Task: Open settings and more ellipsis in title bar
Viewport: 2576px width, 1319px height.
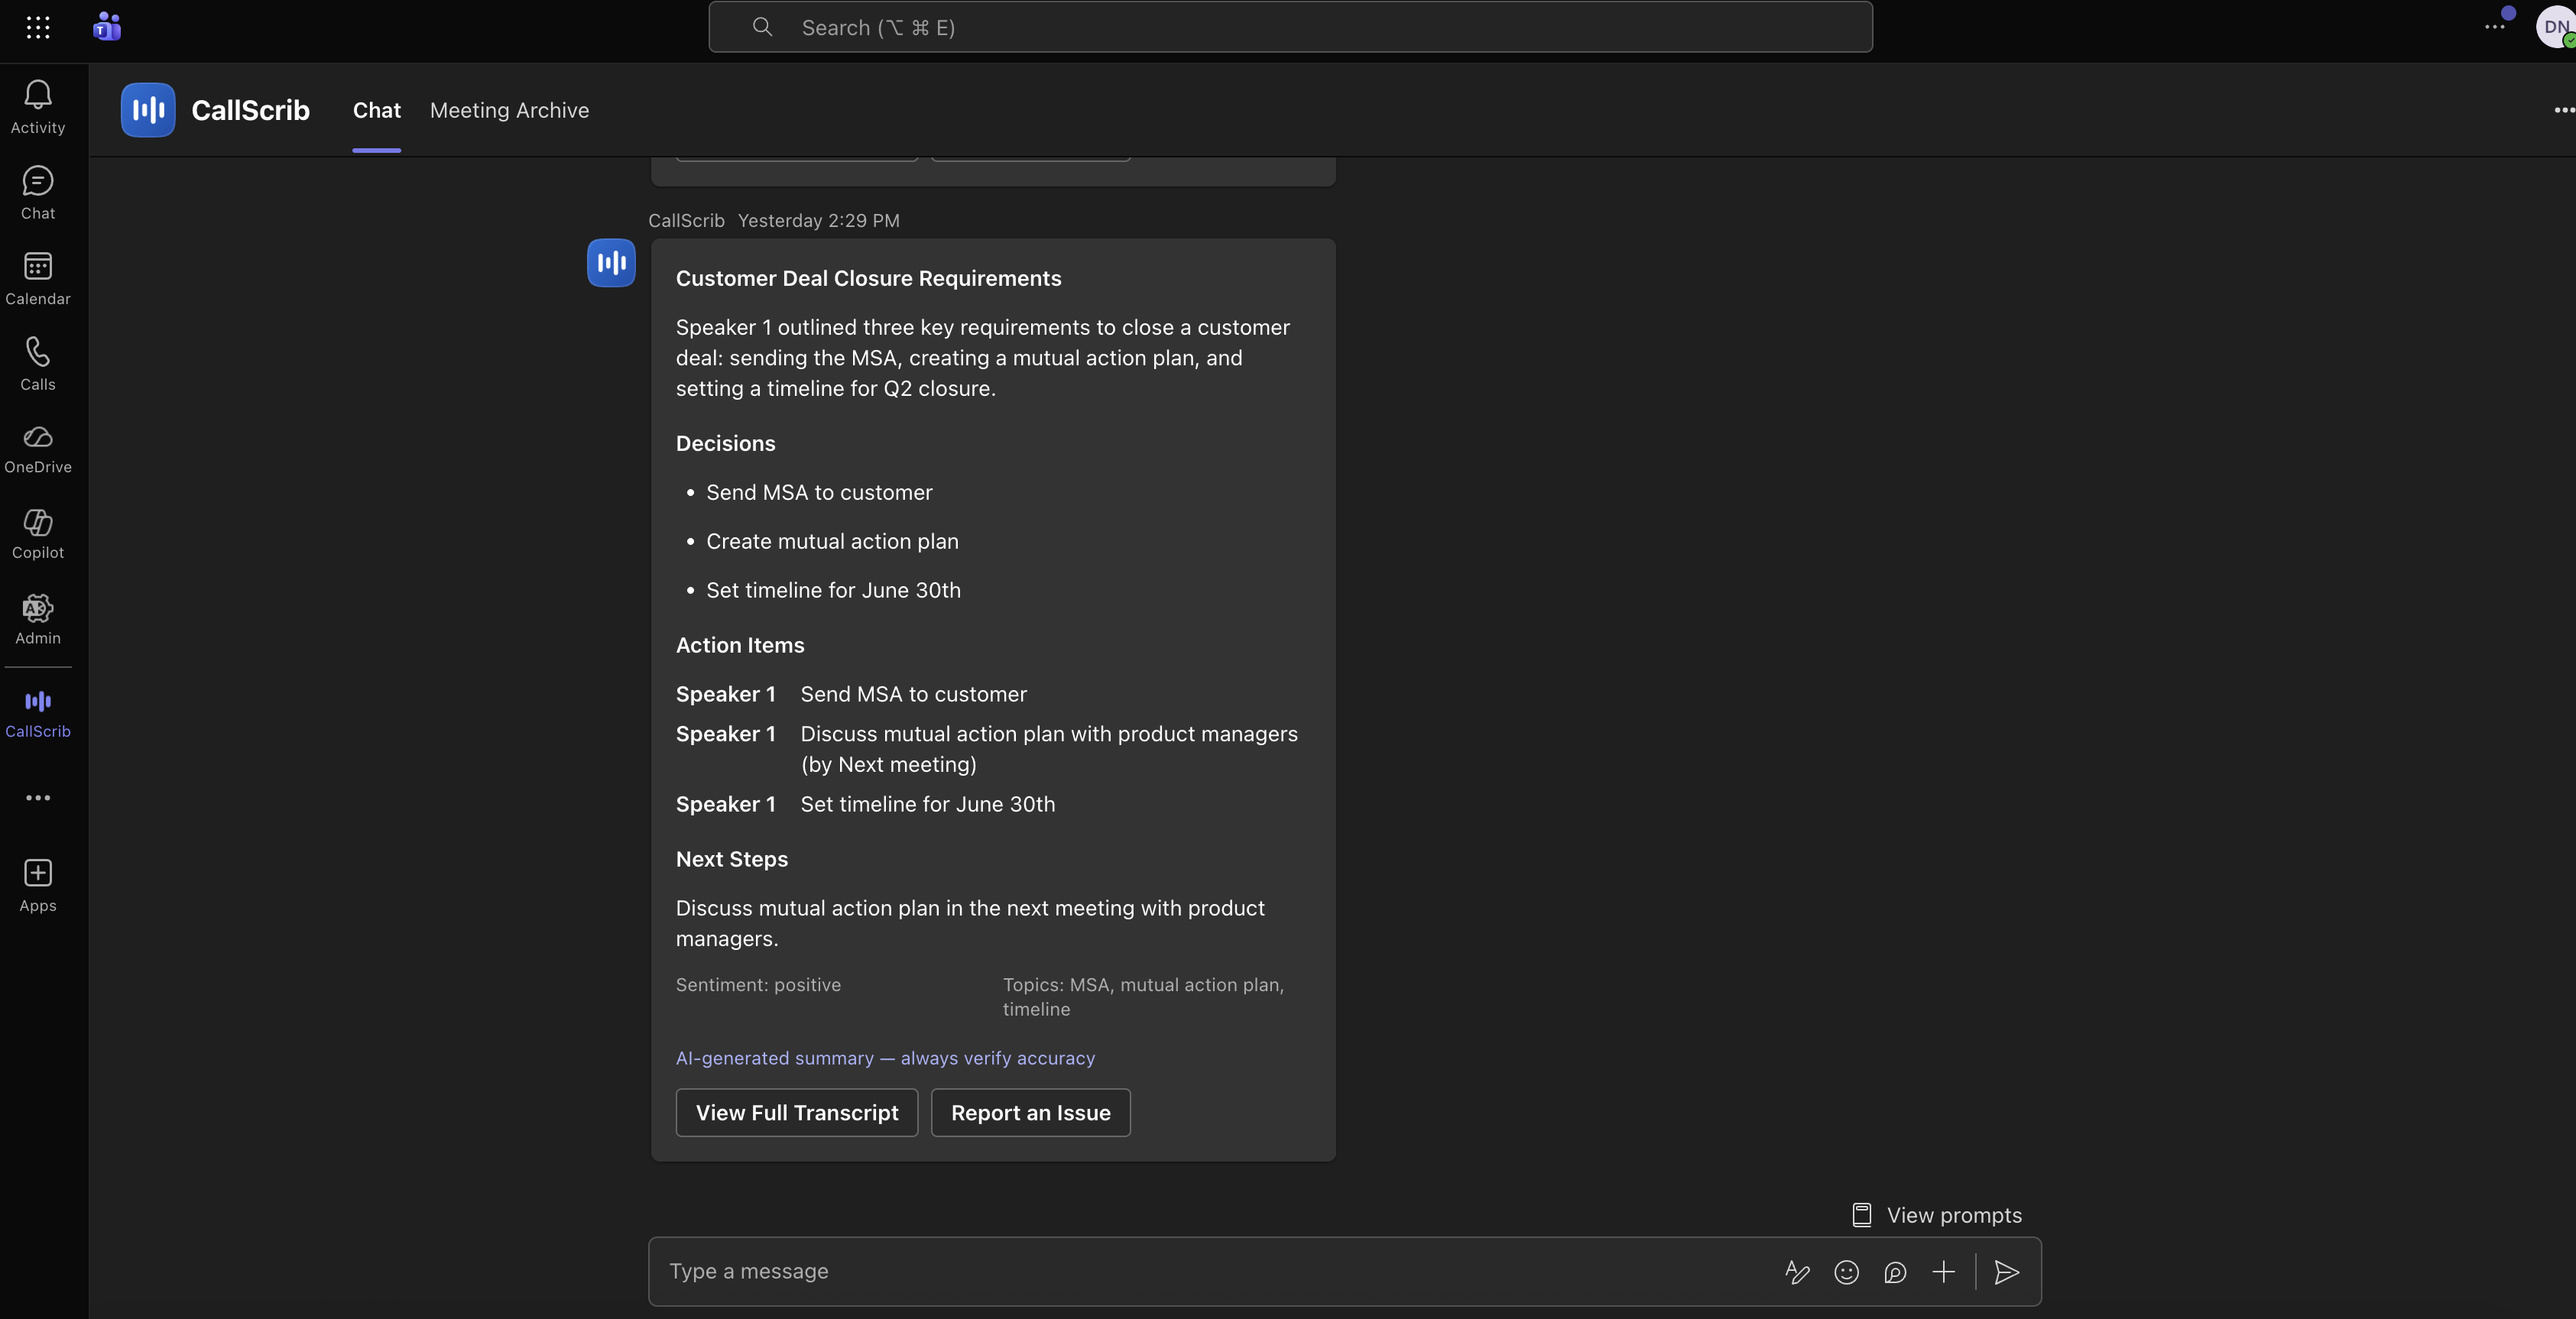Action: tap(2494, 27)
